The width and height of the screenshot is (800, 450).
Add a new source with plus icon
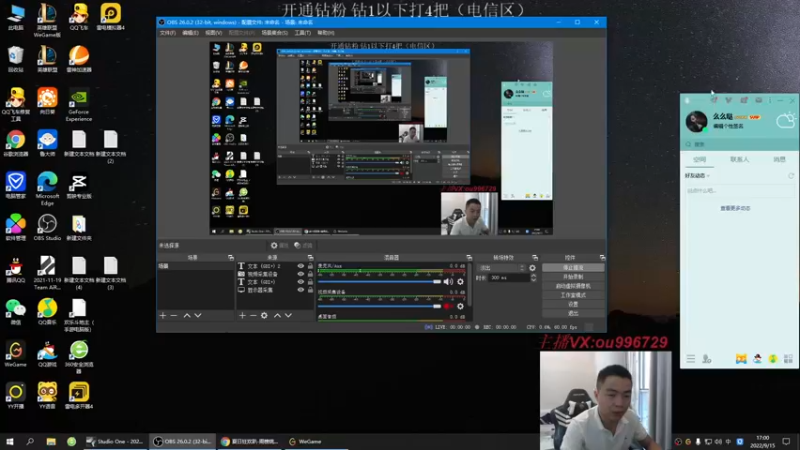click(242, 316)
